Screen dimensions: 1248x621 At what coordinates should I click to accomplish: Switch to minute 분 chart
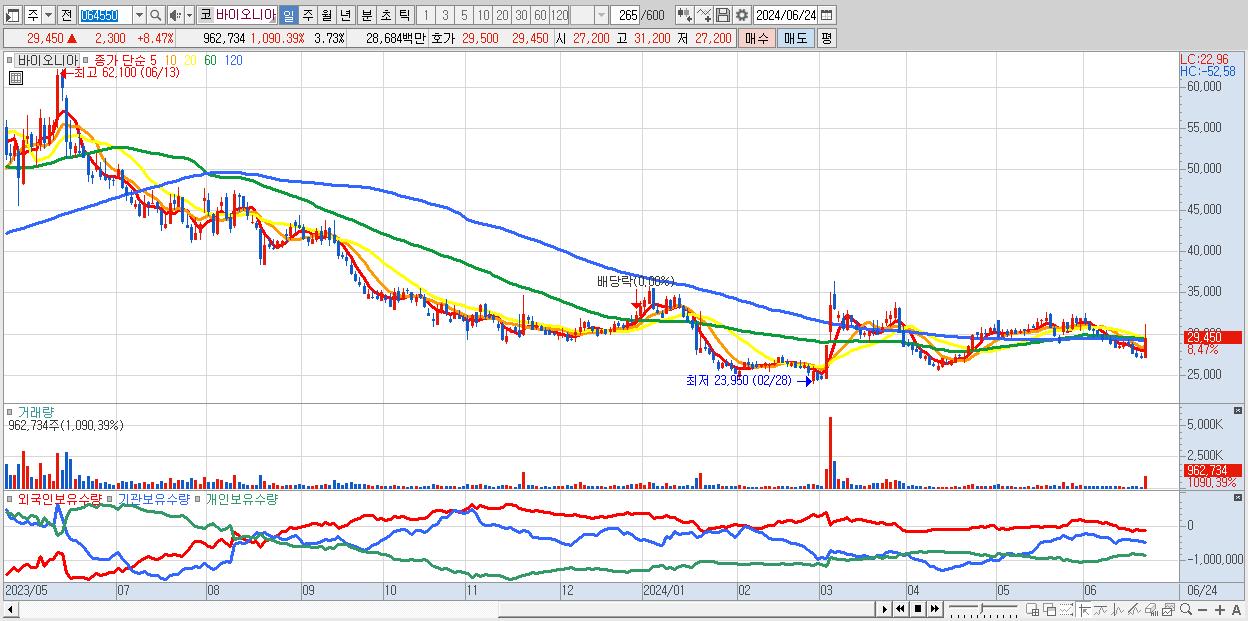(x=367, y=16)
